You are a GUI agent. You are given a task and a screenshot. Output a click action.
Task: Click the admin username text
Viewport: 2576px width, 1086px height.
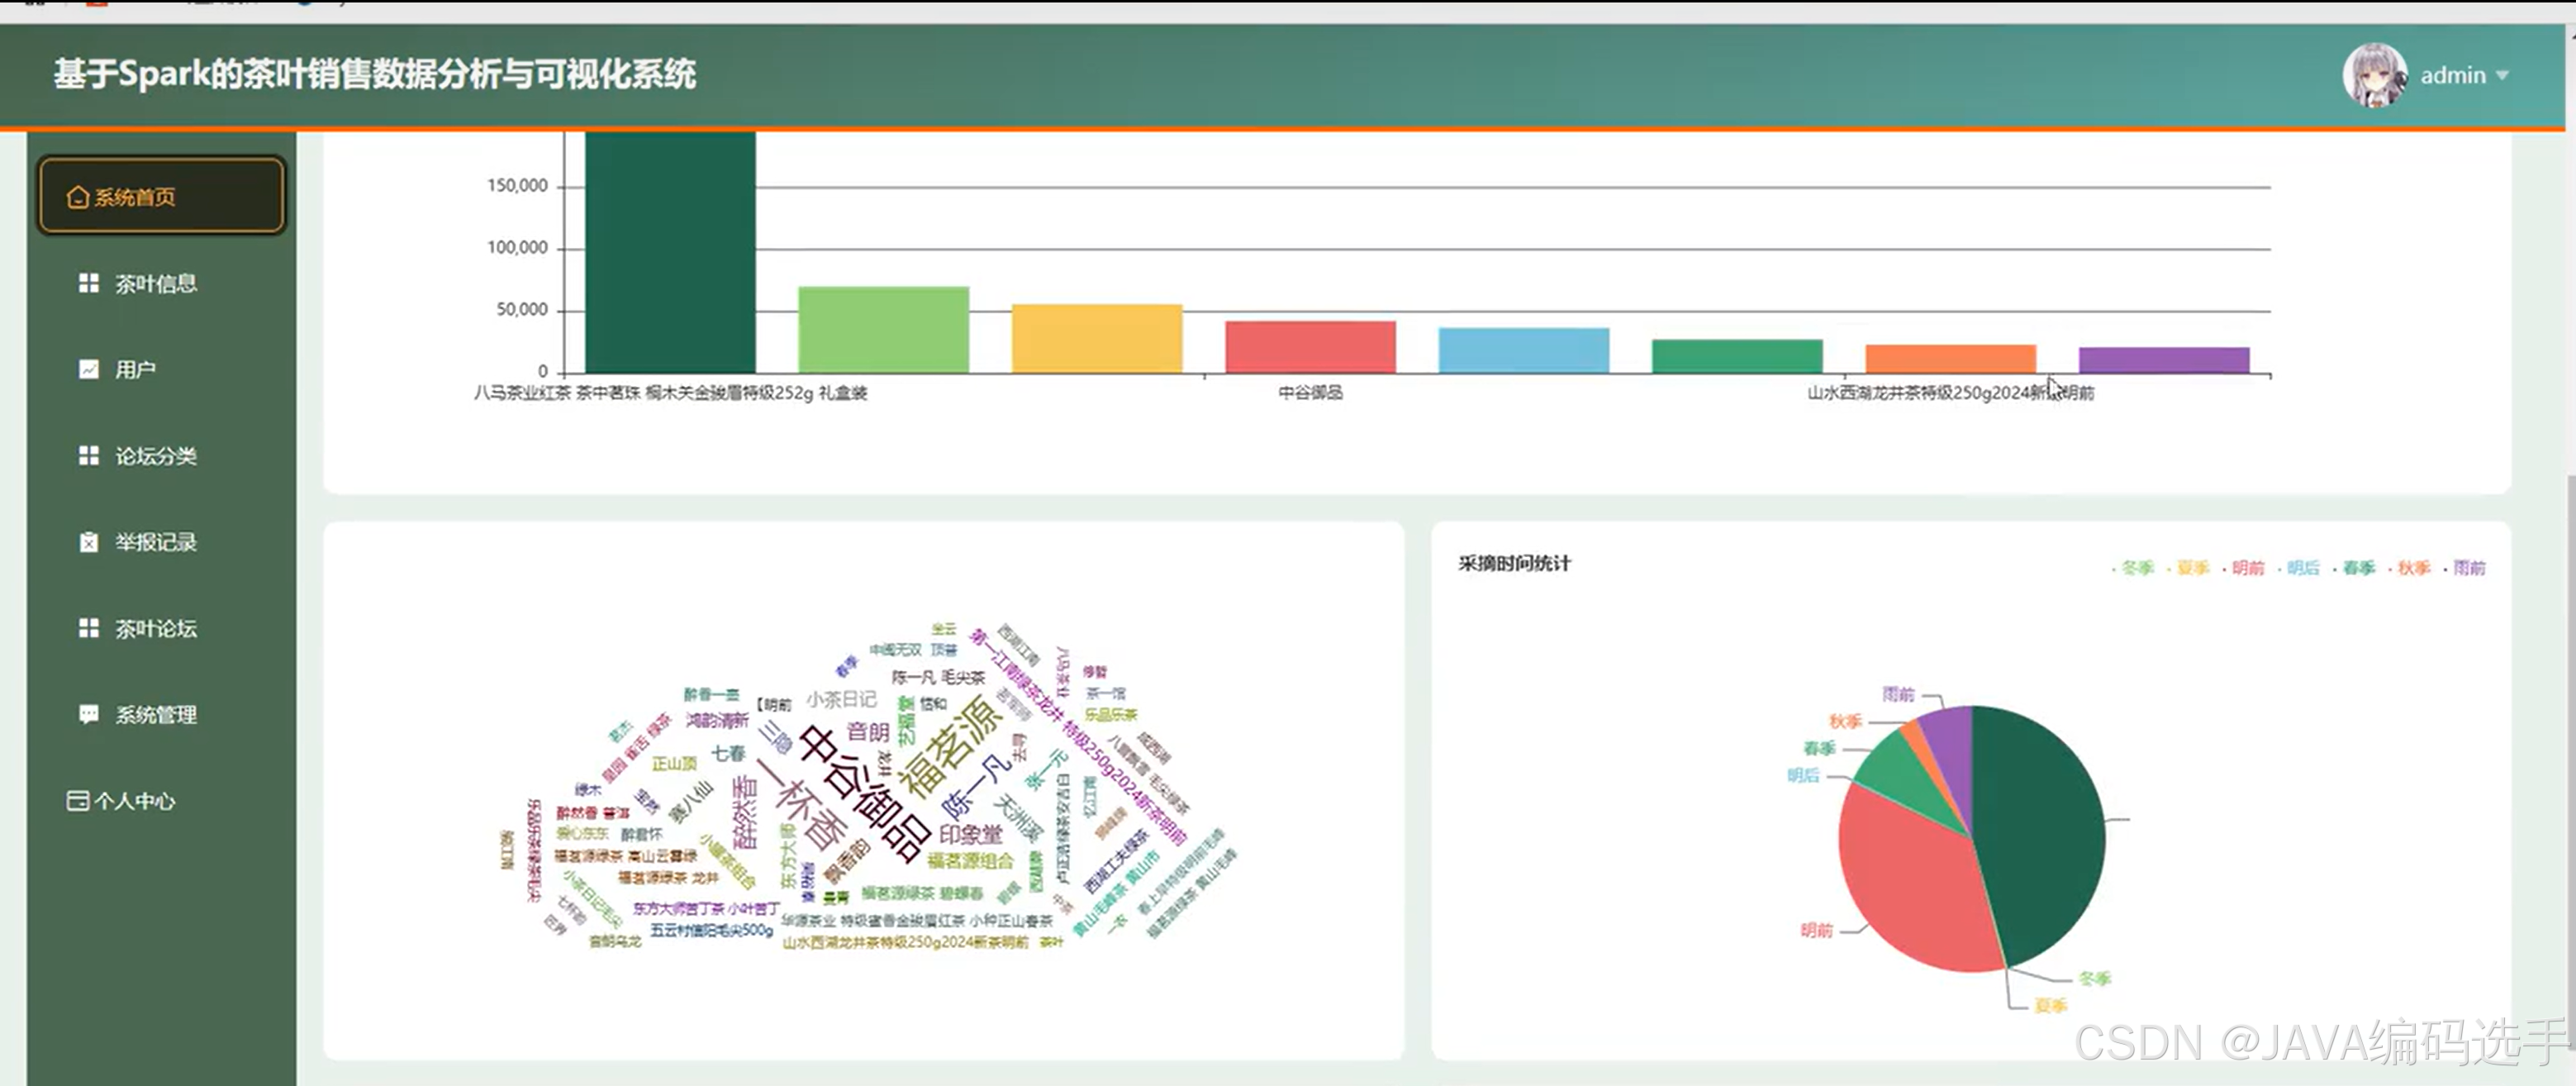point(2452,75)
